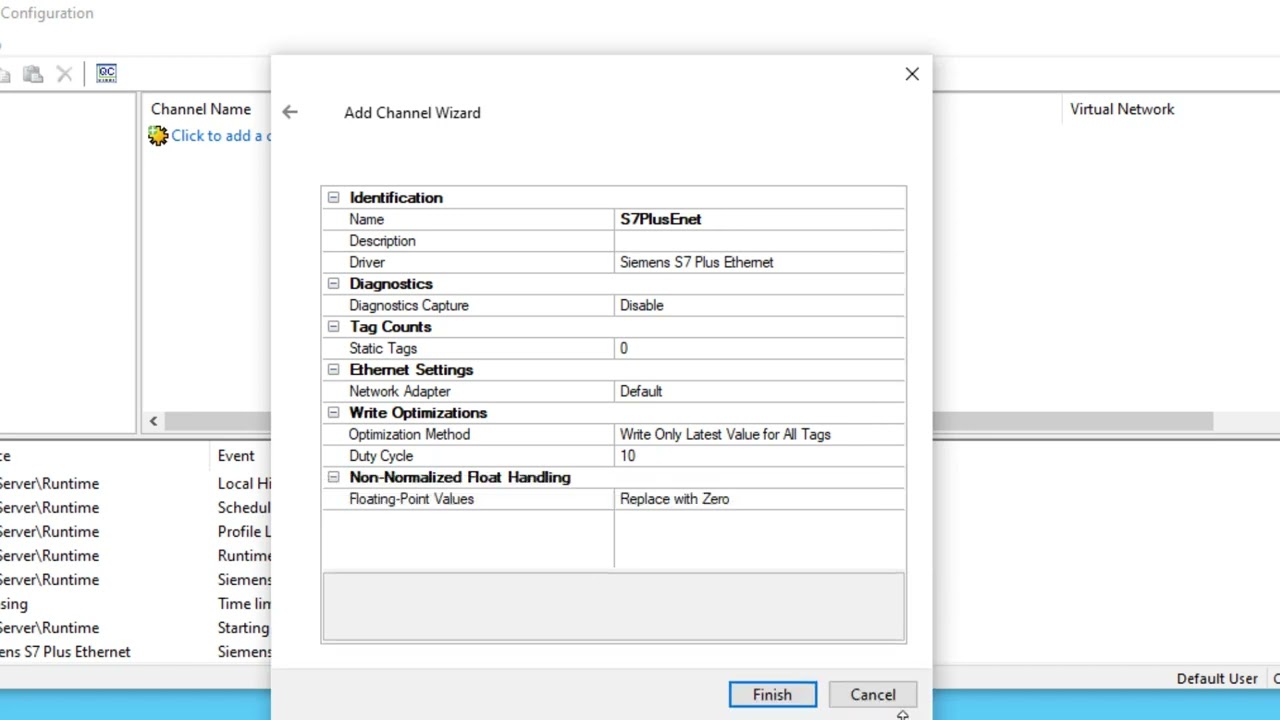Image resolution: width=1280 pixels, height=720 pixels.
Task: Collapse Non-Normalized Float Handling group
Action: click(x=334, y=478)
